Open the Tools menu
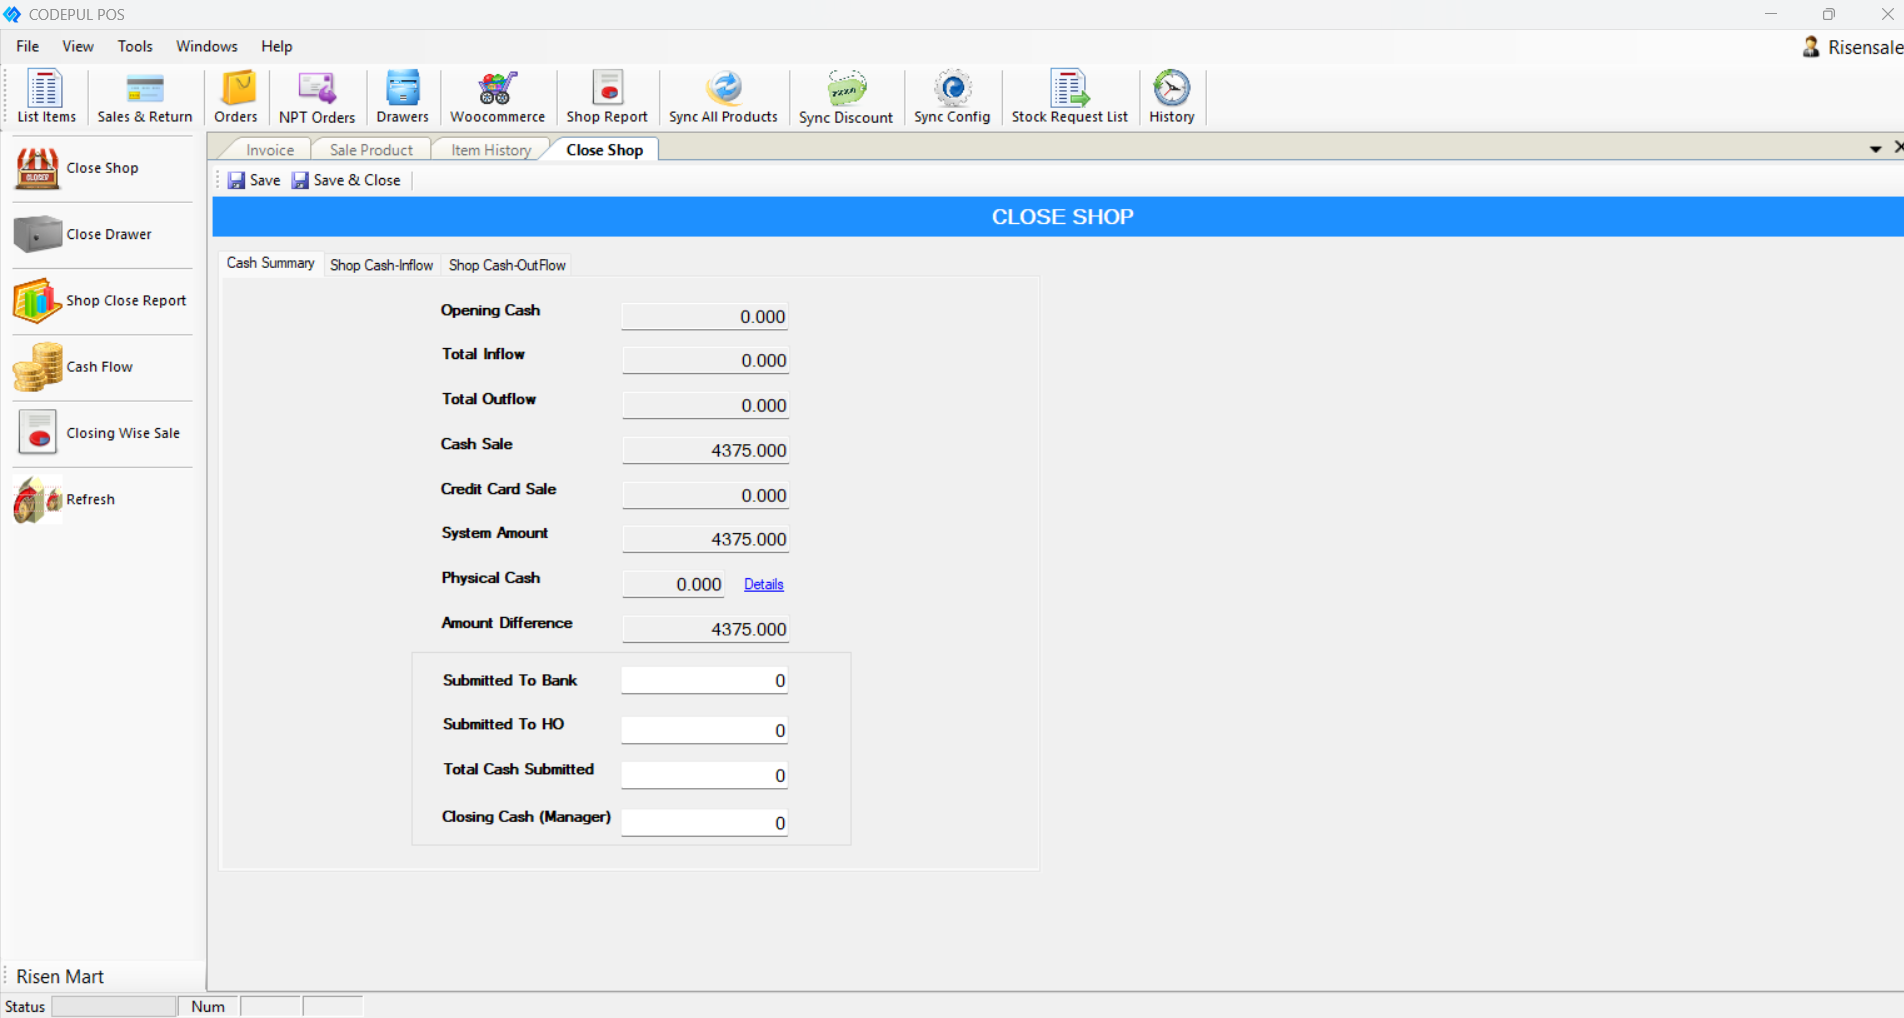This screenshot has width=1904, height=1018. pos(135,46)
